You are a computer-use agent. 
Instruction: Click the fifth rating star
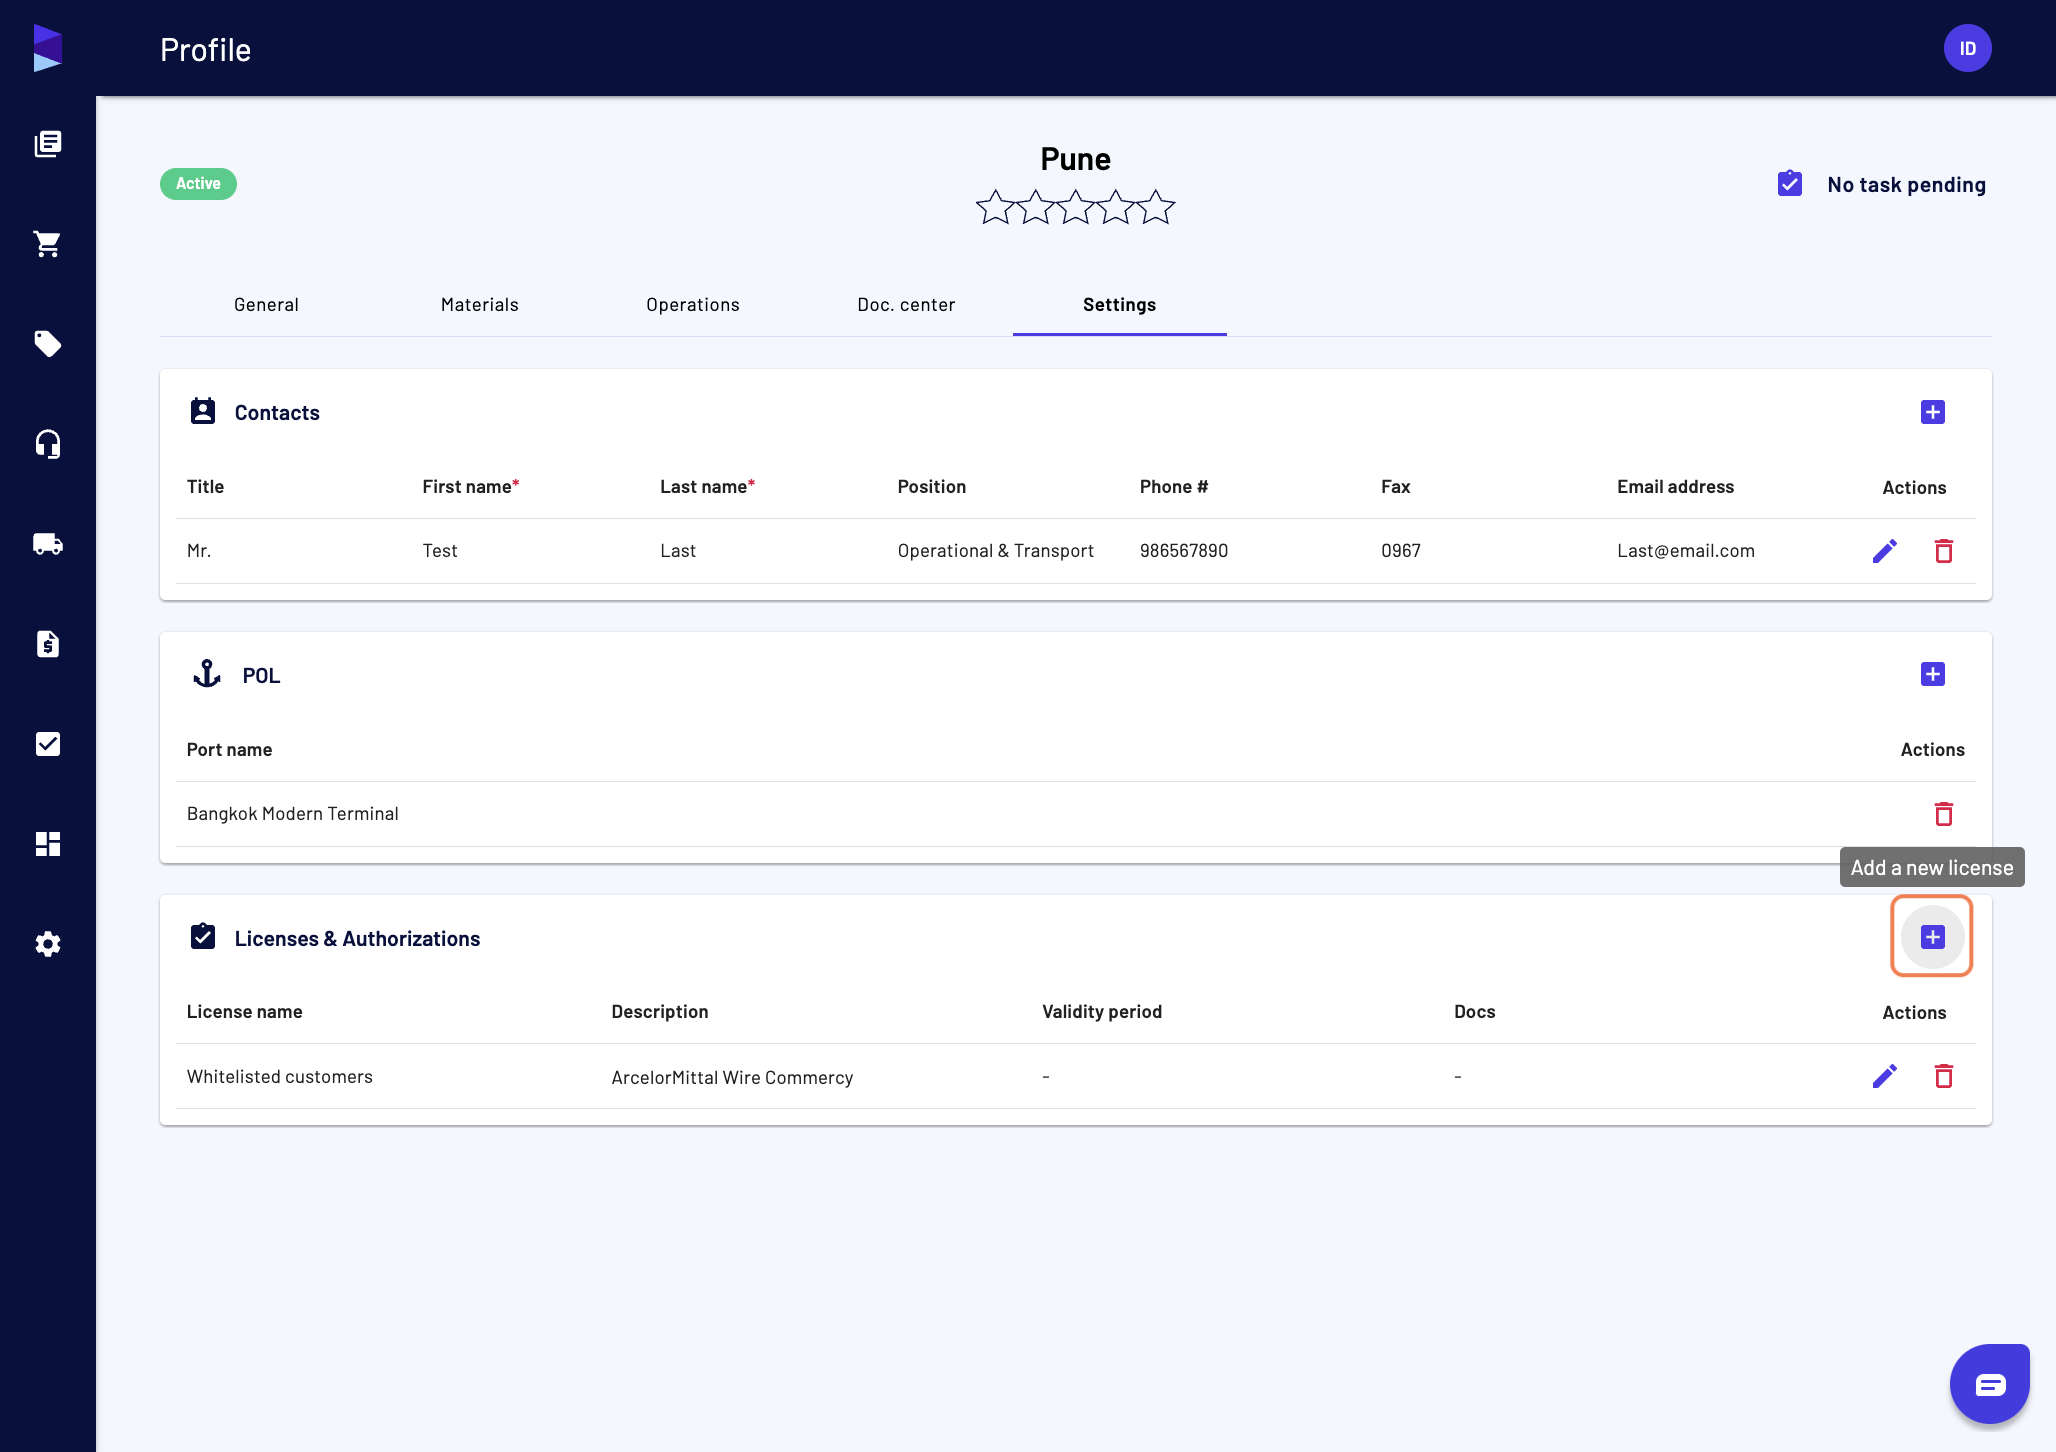(1156, 207)
